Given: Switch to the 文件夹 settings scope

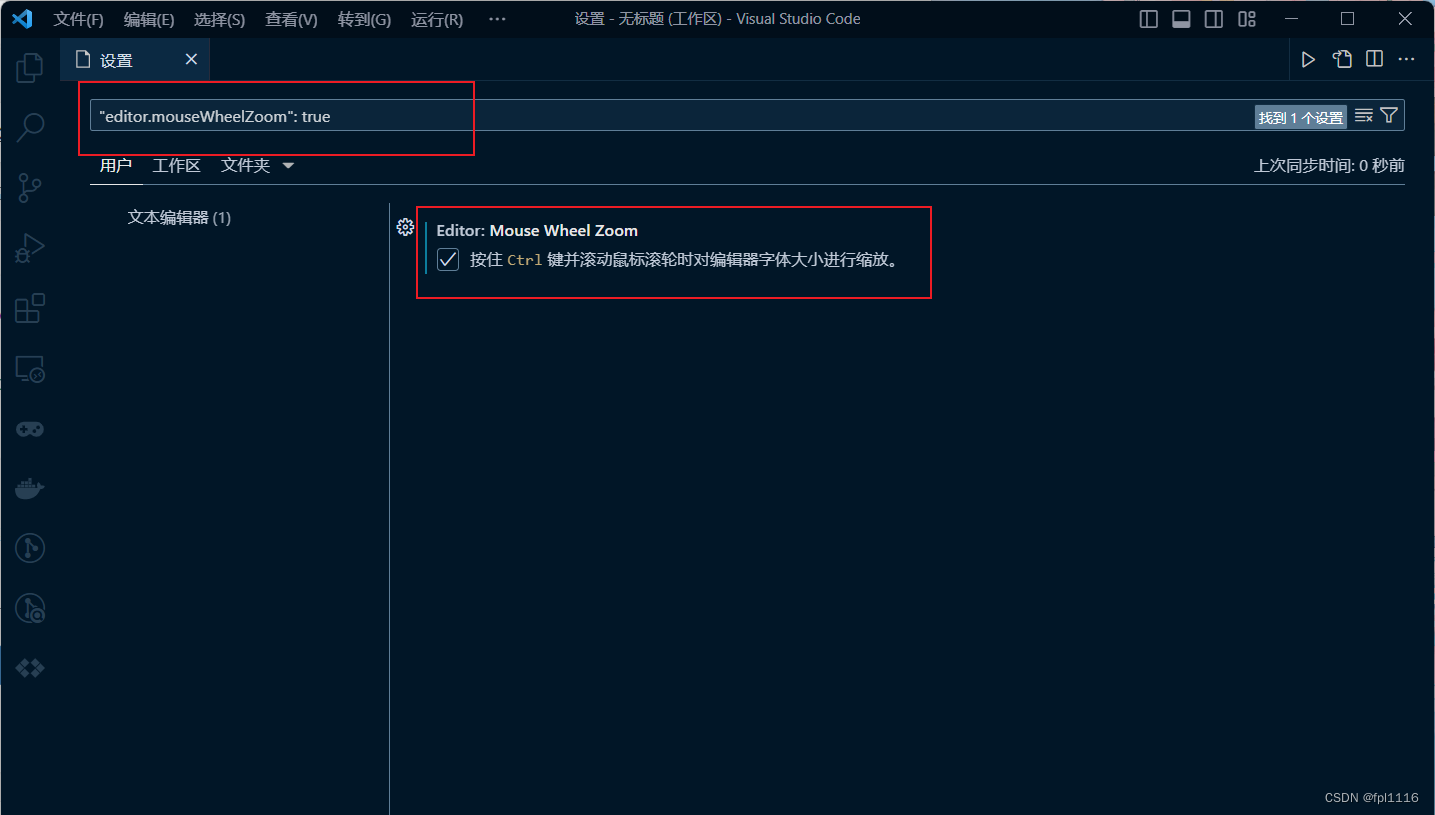Looking at the screenshot, I should 246,166.
